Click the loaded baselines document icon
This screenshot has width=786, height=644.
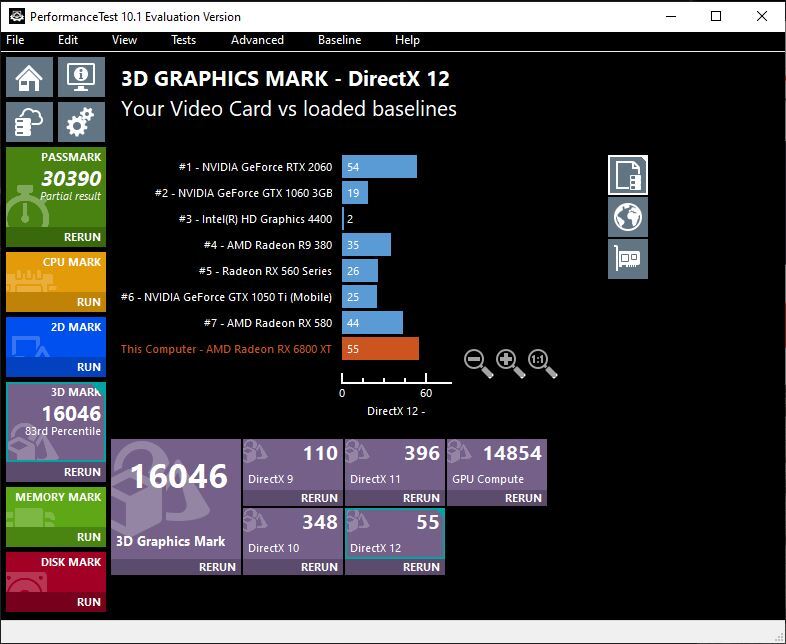pyautogui.click(x=628, y=175)
